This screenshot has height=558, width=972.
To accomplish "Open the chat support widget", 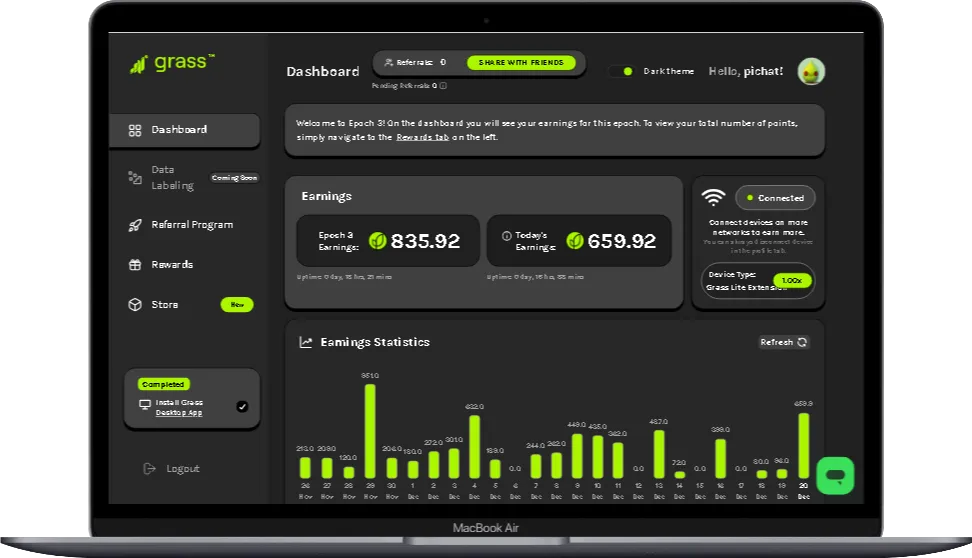I will point(835,476).
